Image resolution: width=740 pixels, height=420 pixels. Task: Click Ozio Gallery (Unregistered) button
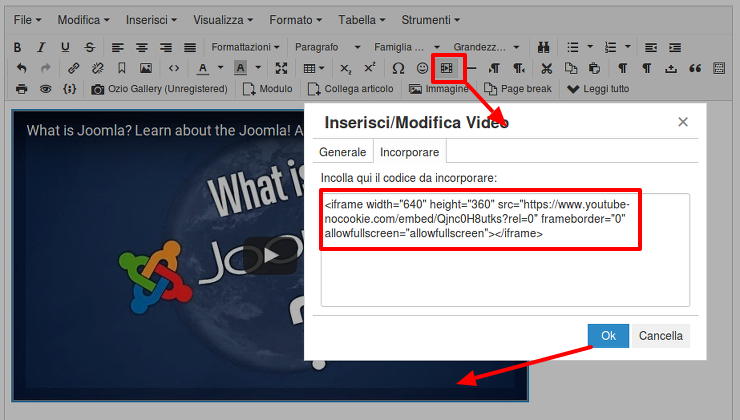[x=159, y=89]
